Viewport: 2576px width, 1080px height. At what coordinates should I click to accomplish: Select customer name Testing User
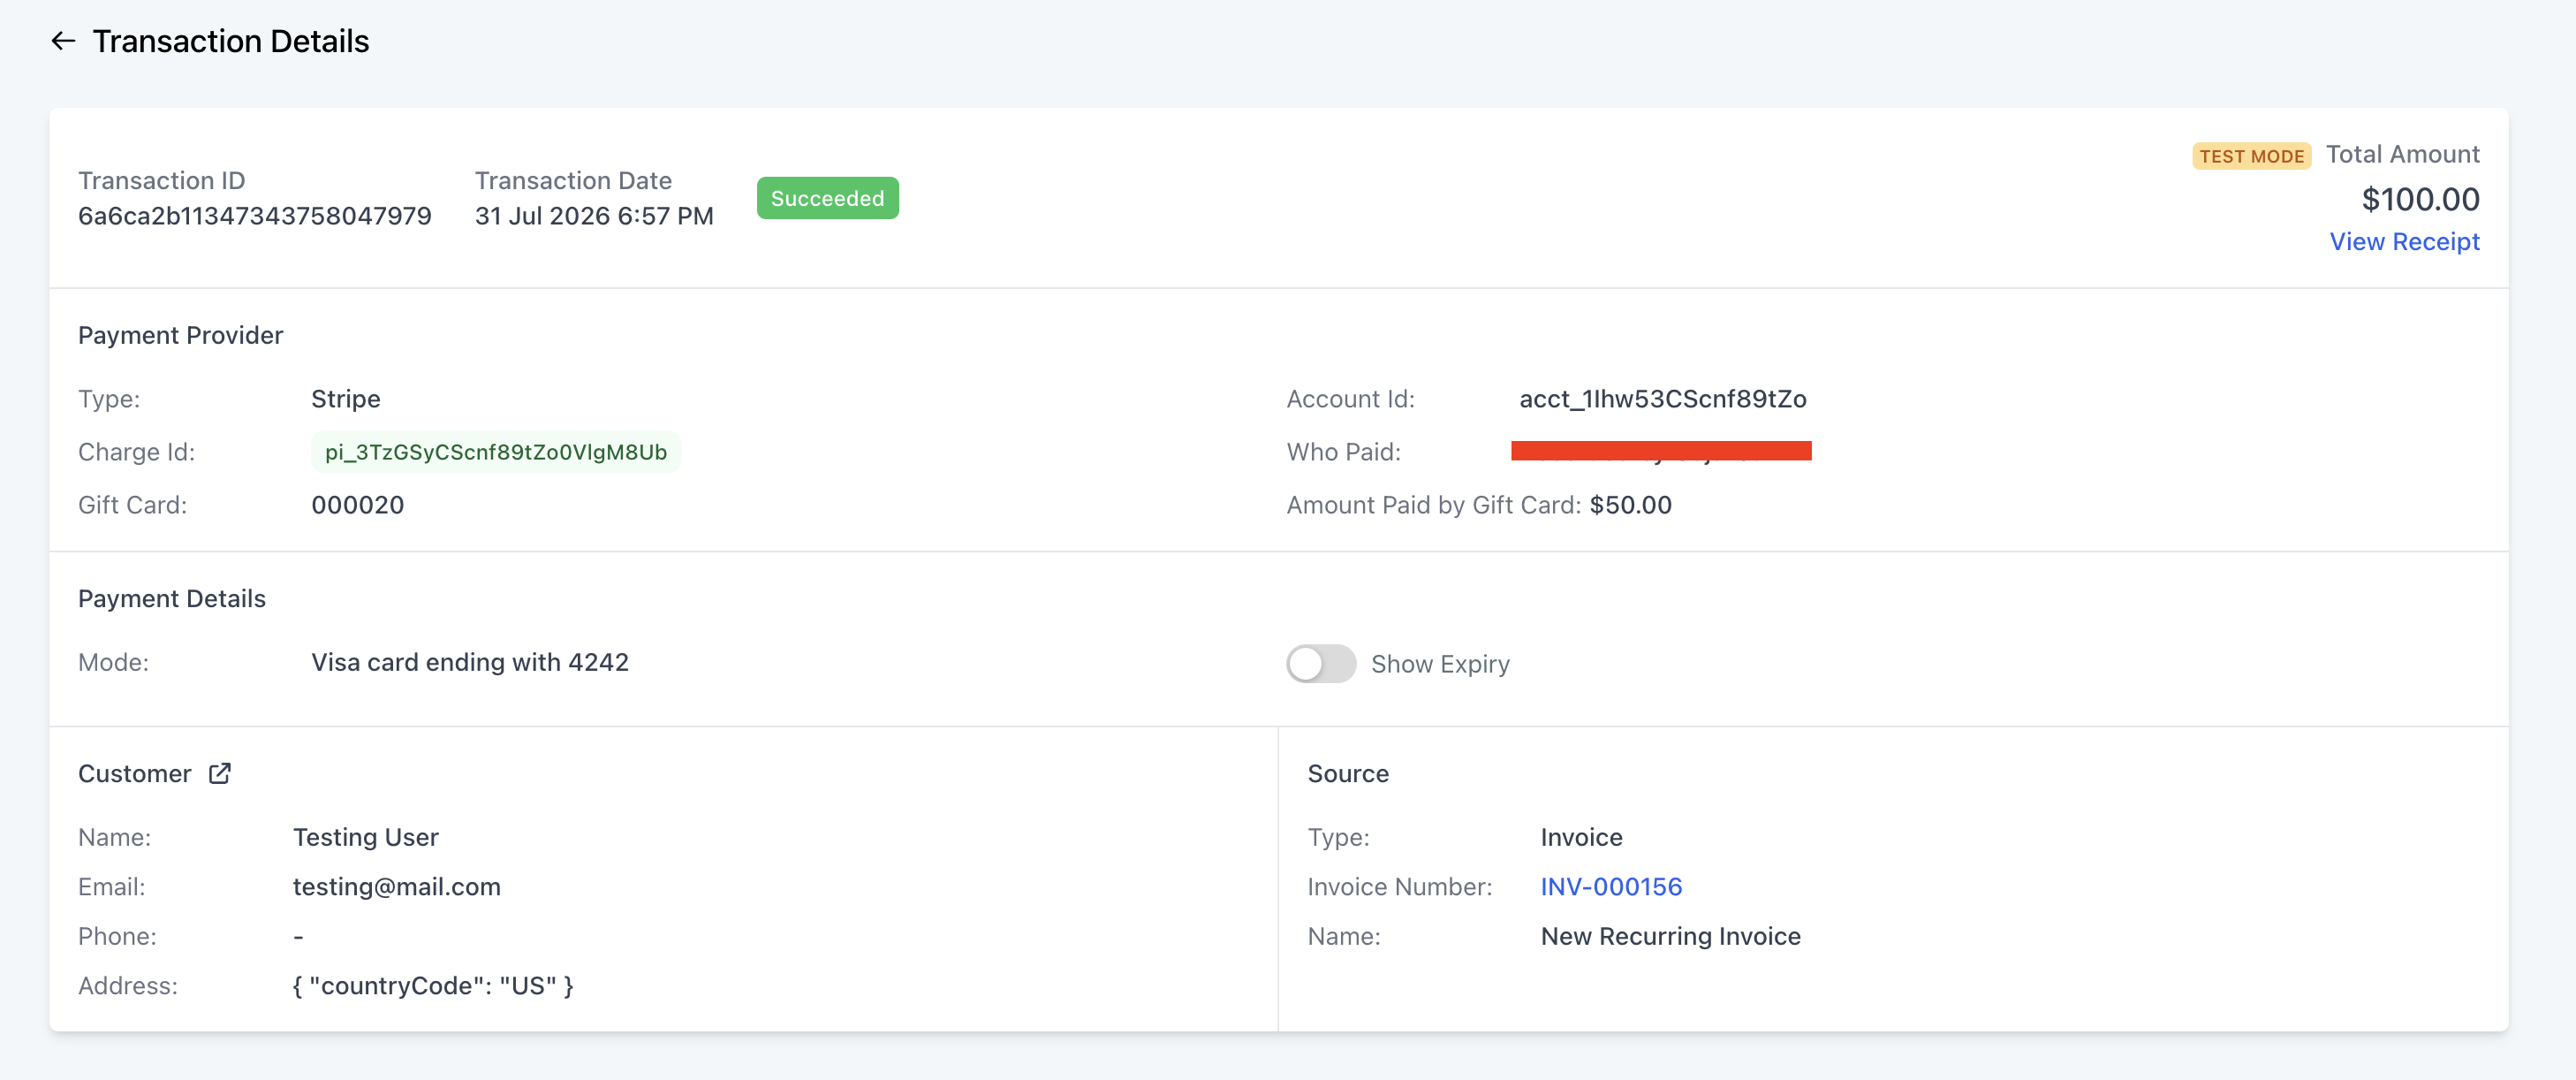coord(366,837)
